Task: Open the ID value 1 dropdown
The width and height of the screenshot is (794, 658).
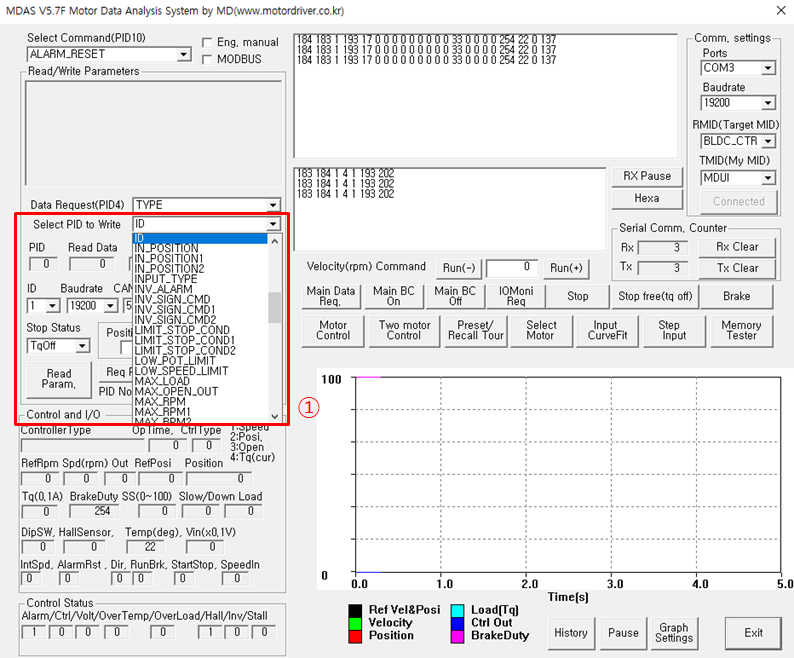Action: pos(52,306)
